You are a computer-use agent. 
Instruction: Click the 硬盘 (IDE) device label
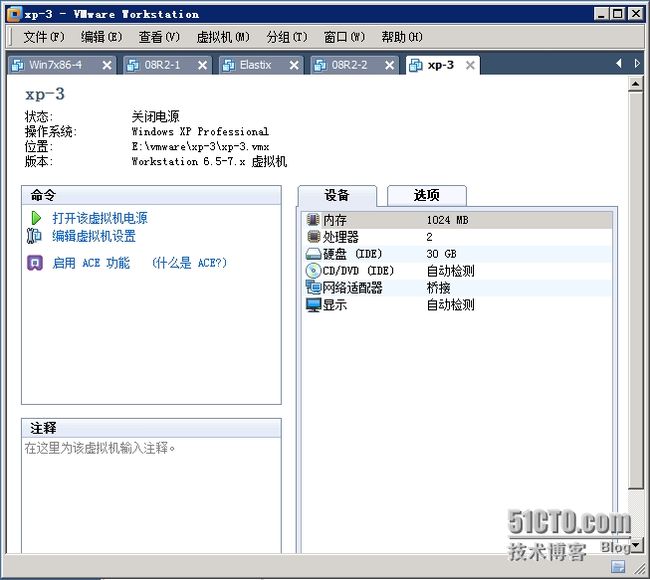pyautogui.click(x=352, y=254)
